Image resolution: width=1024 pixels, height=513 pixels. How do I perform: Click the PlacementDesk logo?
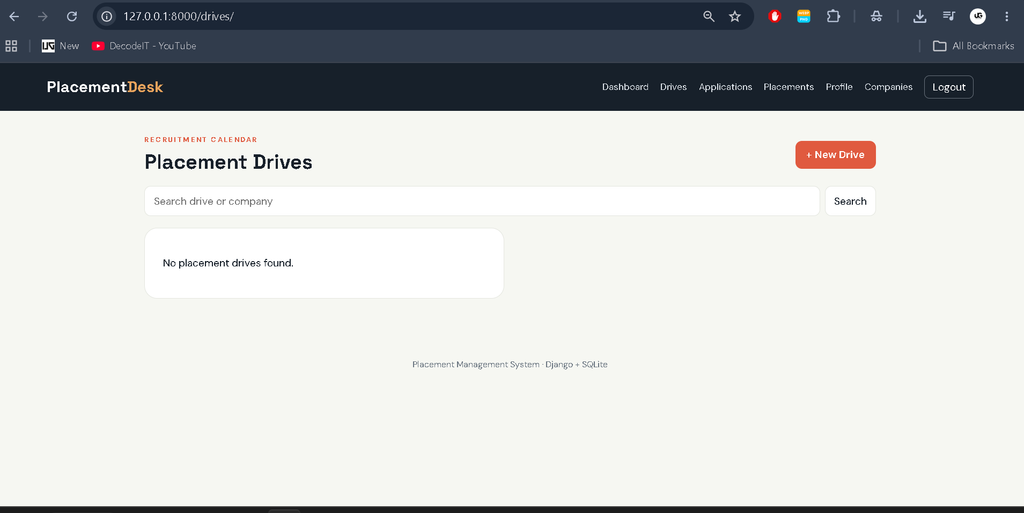104,87
